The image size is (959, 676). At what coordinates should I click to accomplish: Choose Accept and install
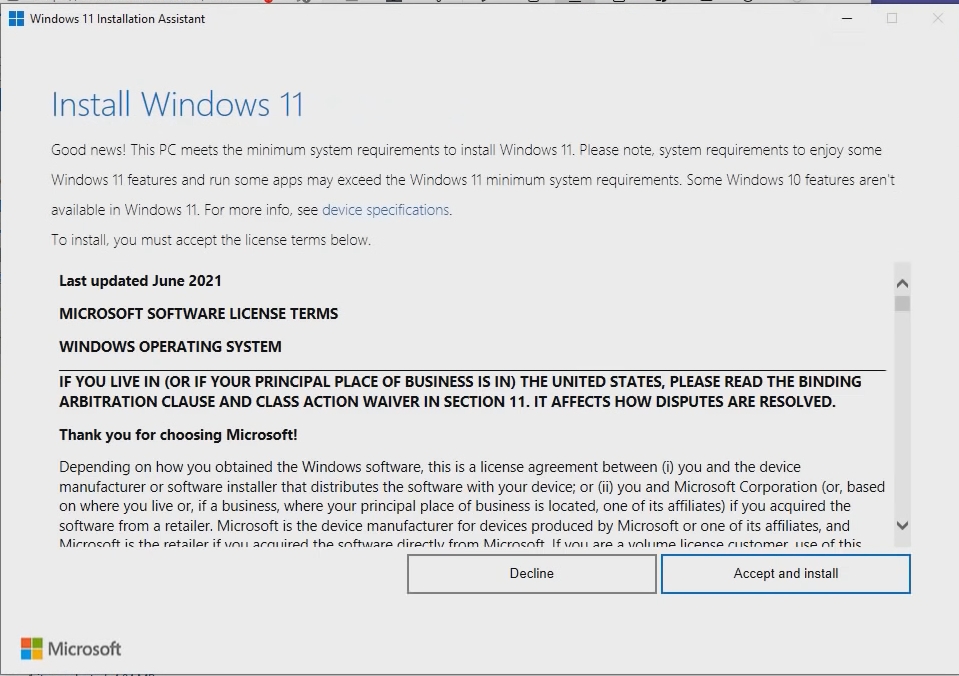[x=785, y=574]
